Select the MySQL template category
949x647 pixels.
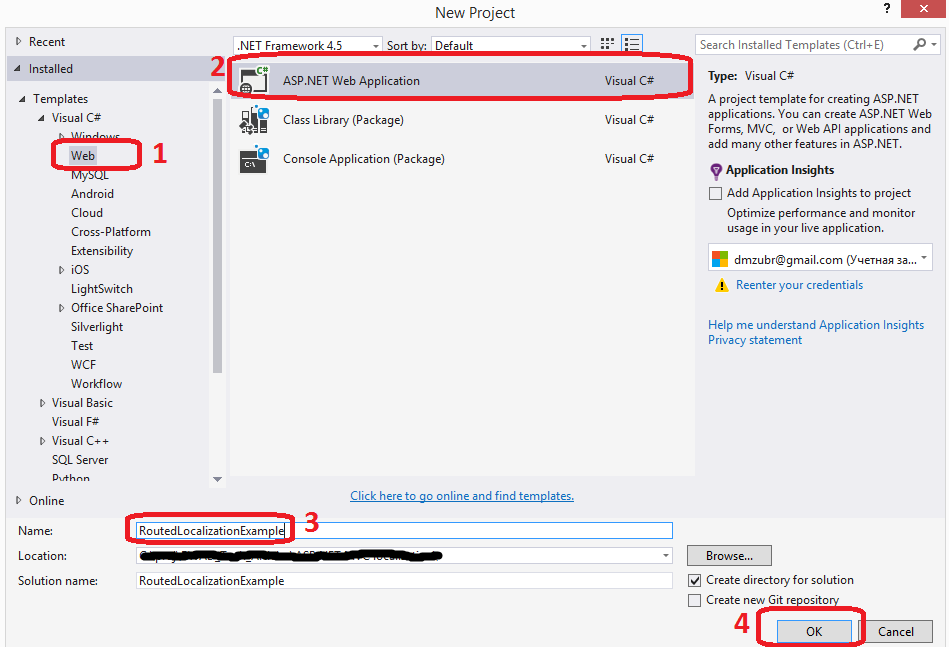pos(90,175)
